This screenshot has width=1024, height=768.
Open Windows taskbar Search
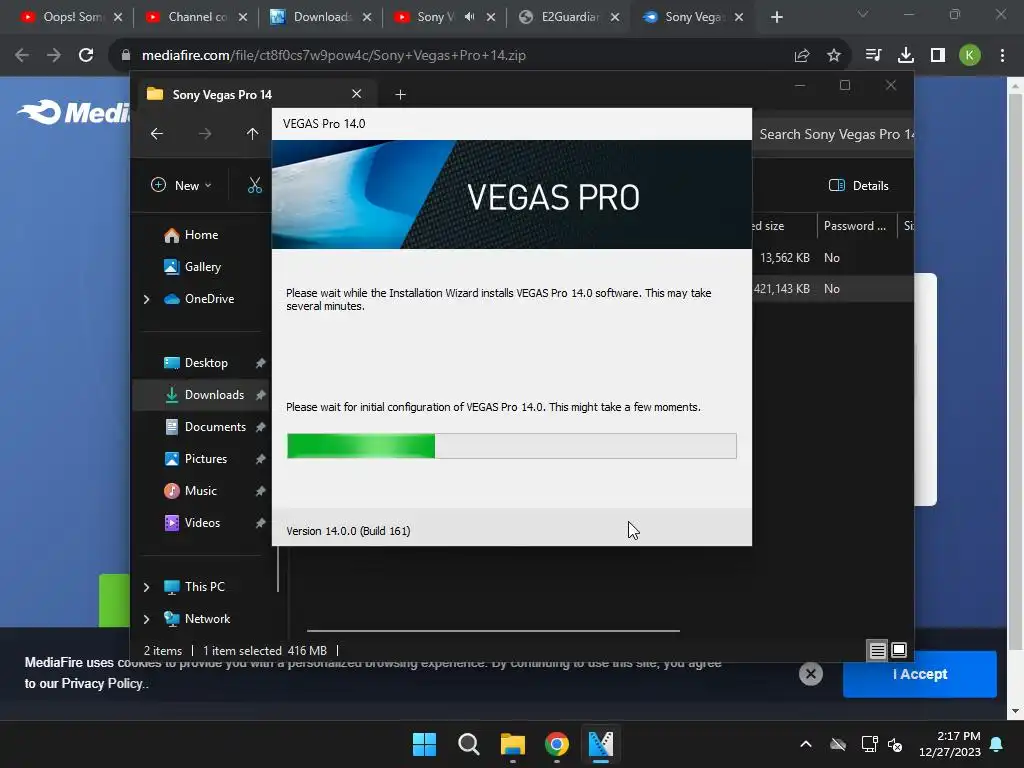pos(468,744)
